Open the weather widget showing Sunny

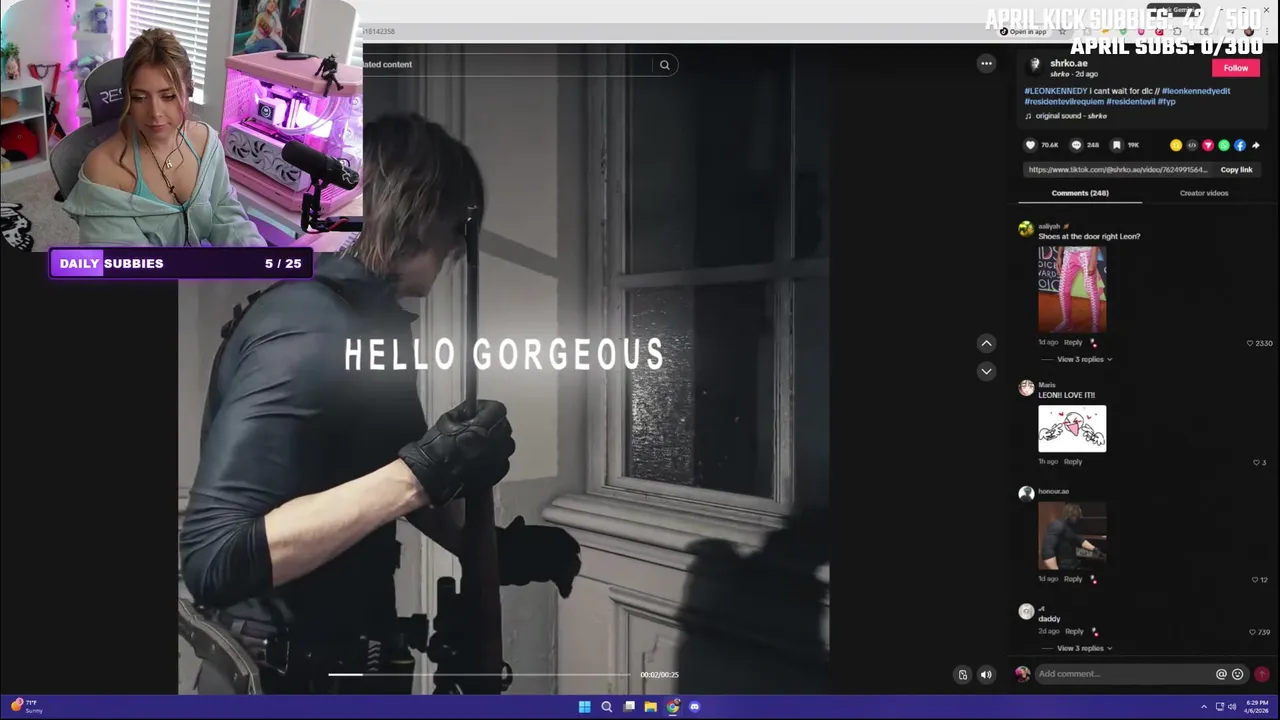[x=26, y=707]
